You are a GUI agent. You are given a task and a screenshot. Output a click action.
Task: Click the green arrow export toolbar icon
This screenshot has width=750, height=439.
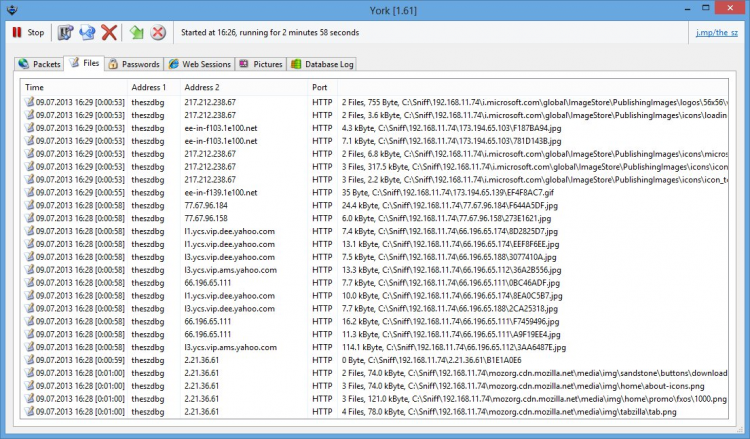pos(136,33)
